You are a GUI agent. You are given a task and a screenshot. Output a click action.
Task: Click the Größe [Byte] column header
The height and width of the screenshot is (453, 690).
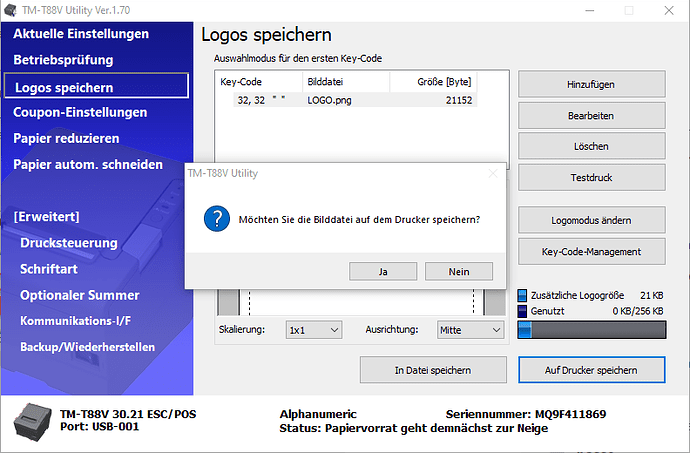click(x=433, y=82)
